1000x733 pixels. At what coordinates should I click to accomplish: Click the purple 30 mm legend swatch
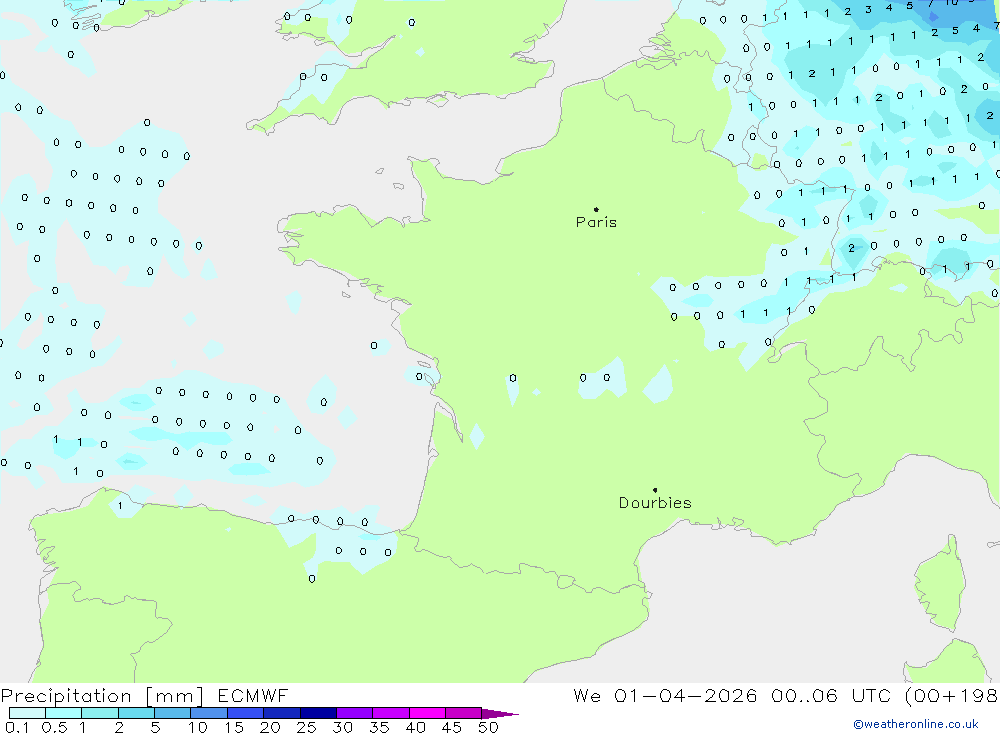[355, 713]
